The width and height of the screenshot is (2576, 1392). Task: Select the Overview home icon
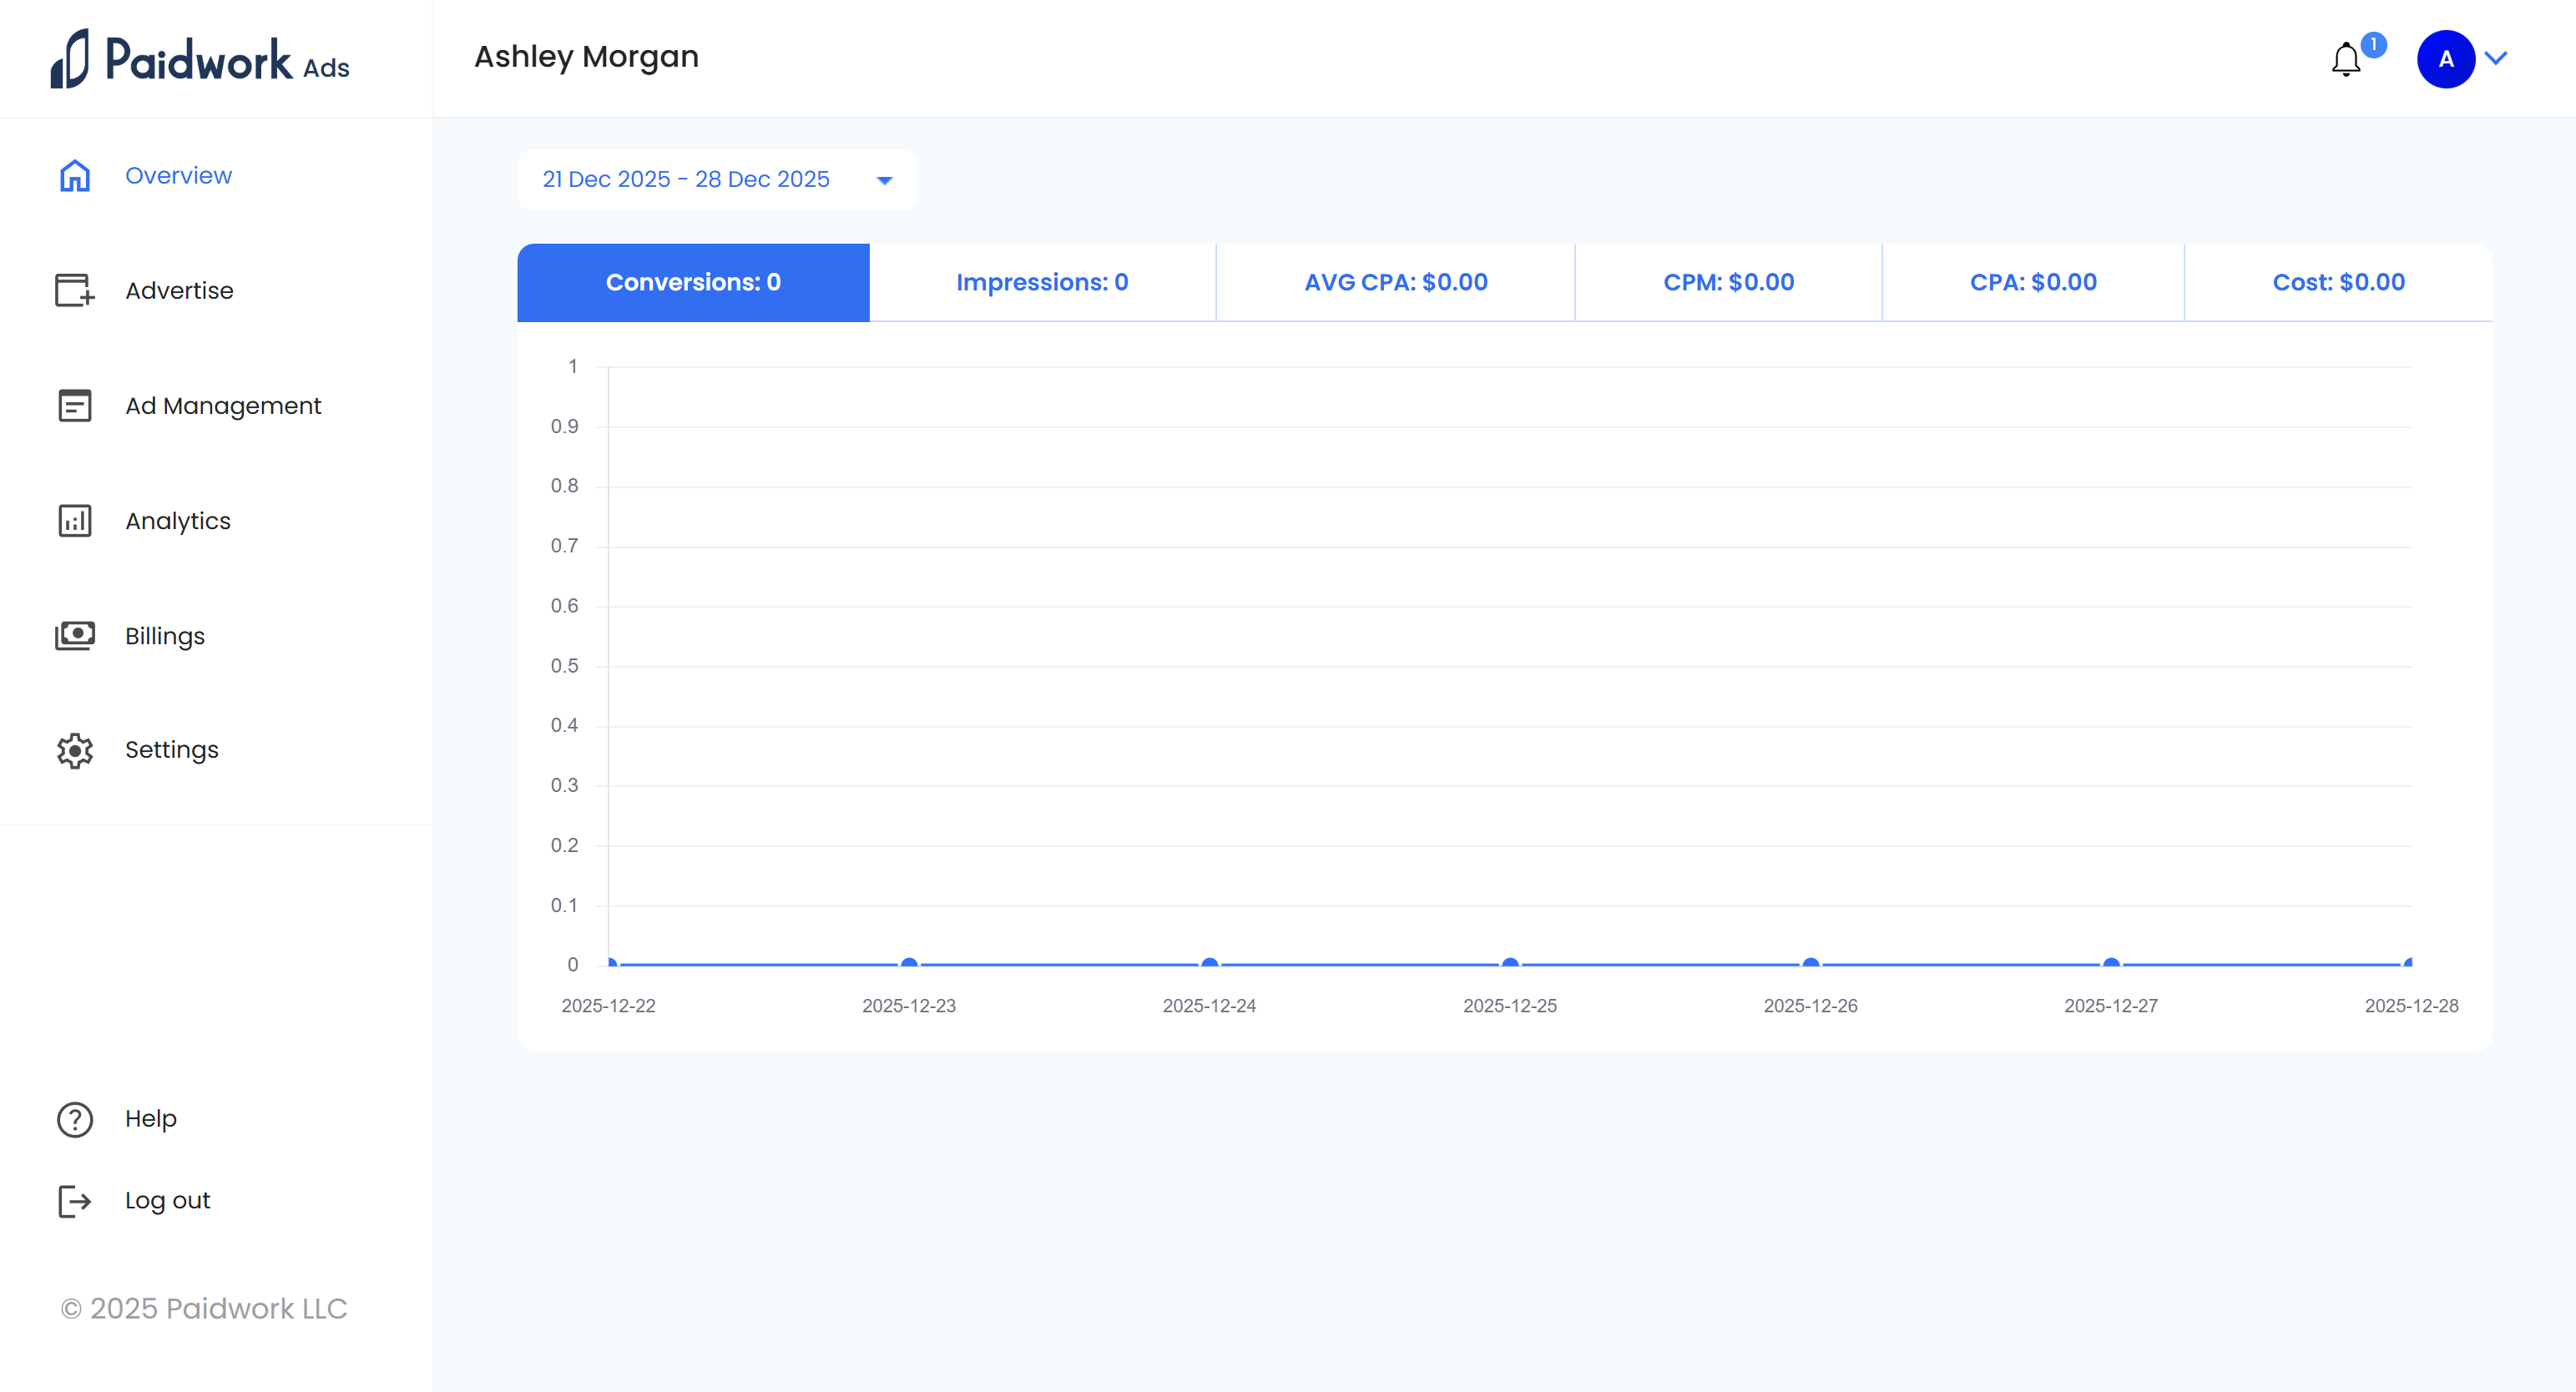[x=75, y=175]
